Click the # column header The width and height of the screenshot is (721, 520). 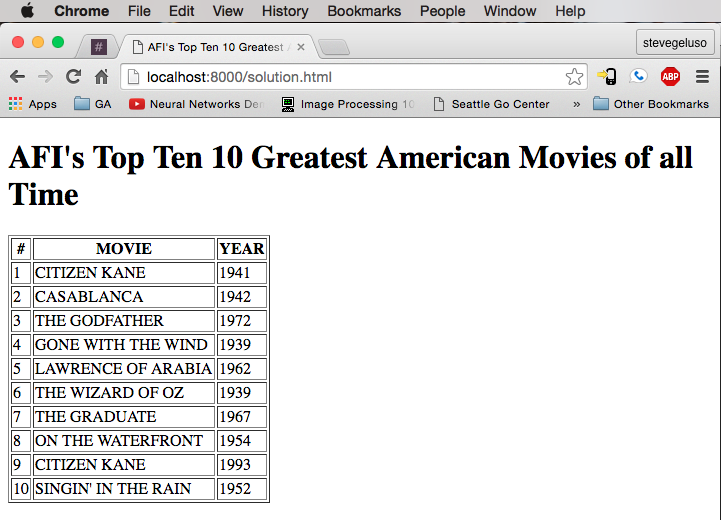point(21,248)
